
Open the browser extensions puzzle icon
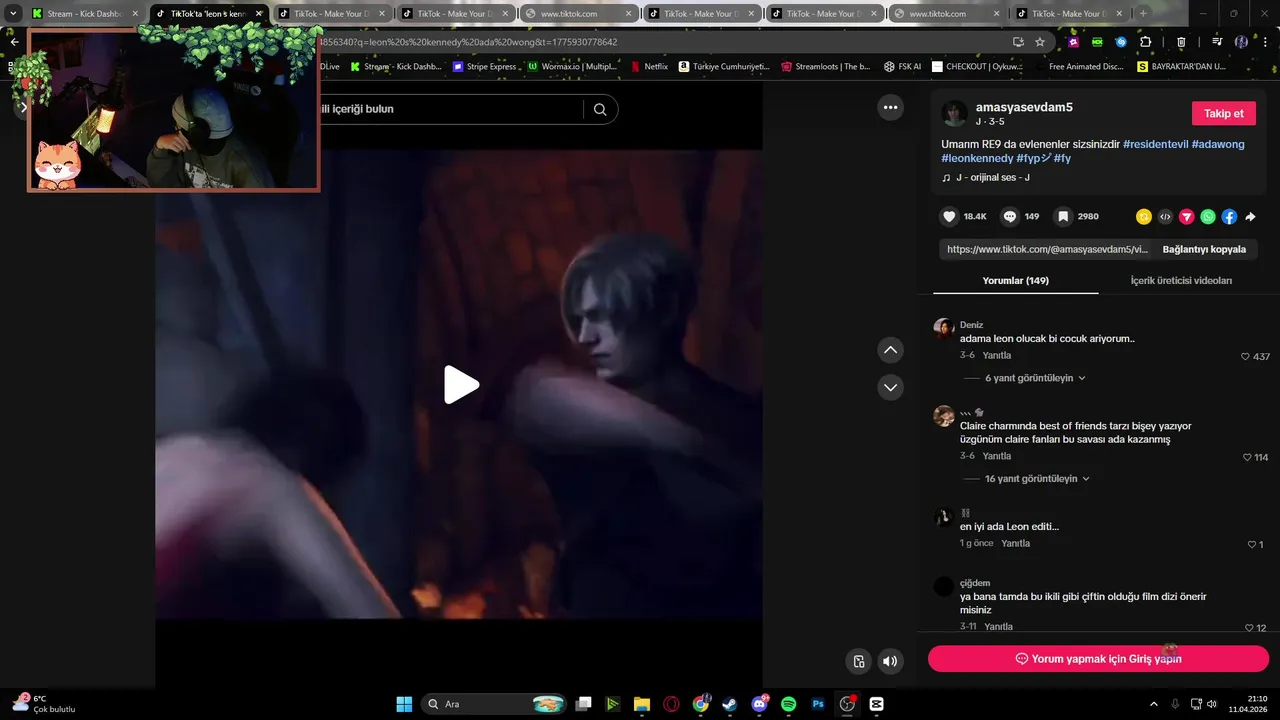[1146, 42]
